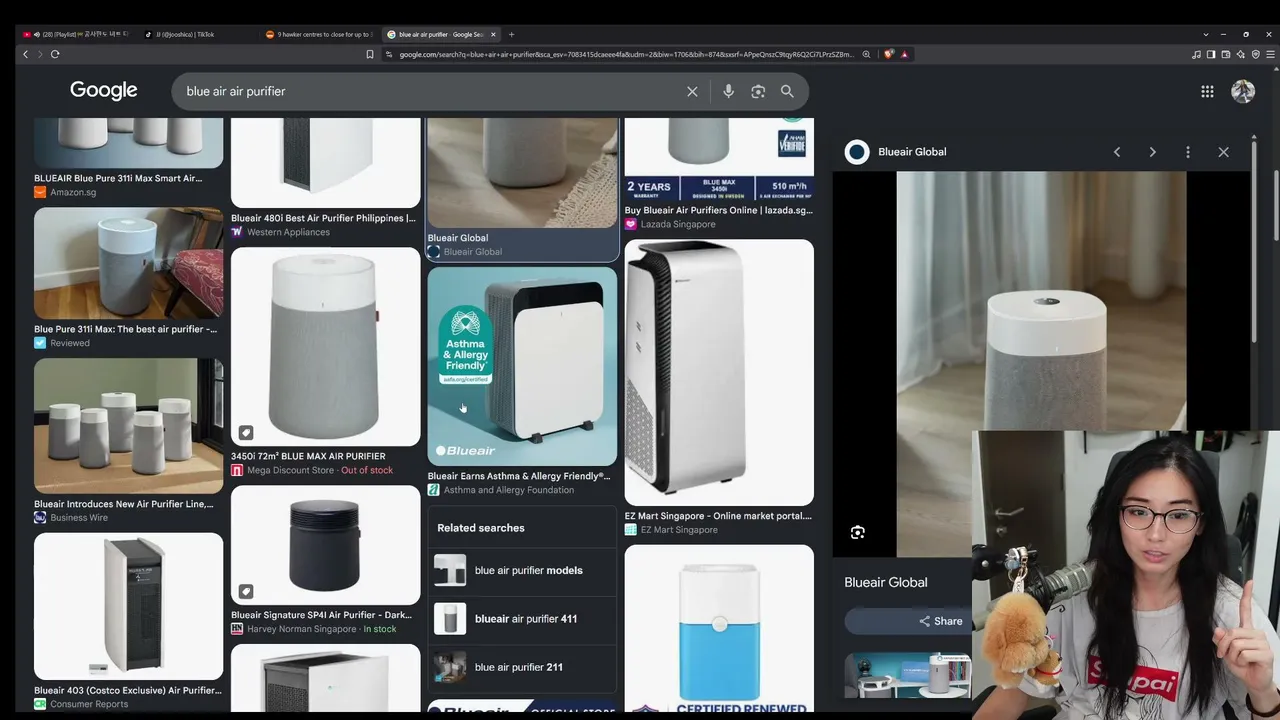Open the Google account profile picture
The height and width of the screenshot is (720, 1280).
[x=1243, y=91]
